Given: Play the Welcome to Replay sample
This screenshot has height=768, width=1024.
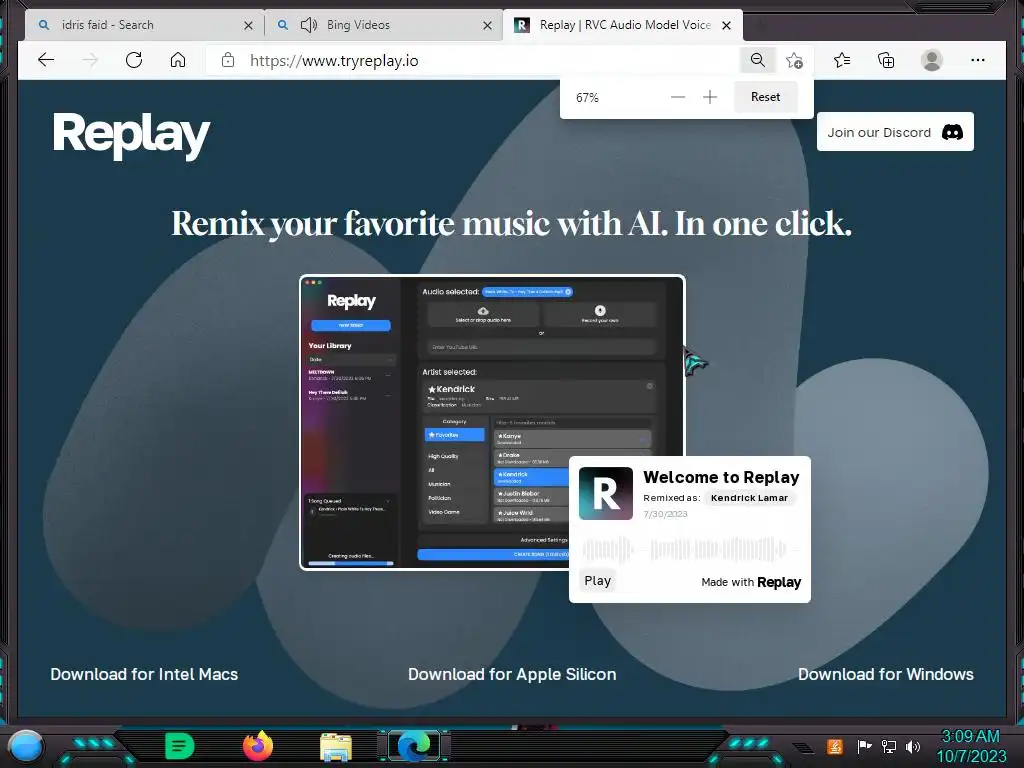Looking at the screenshot, I should pyautogui.click(x=597, y=581).
